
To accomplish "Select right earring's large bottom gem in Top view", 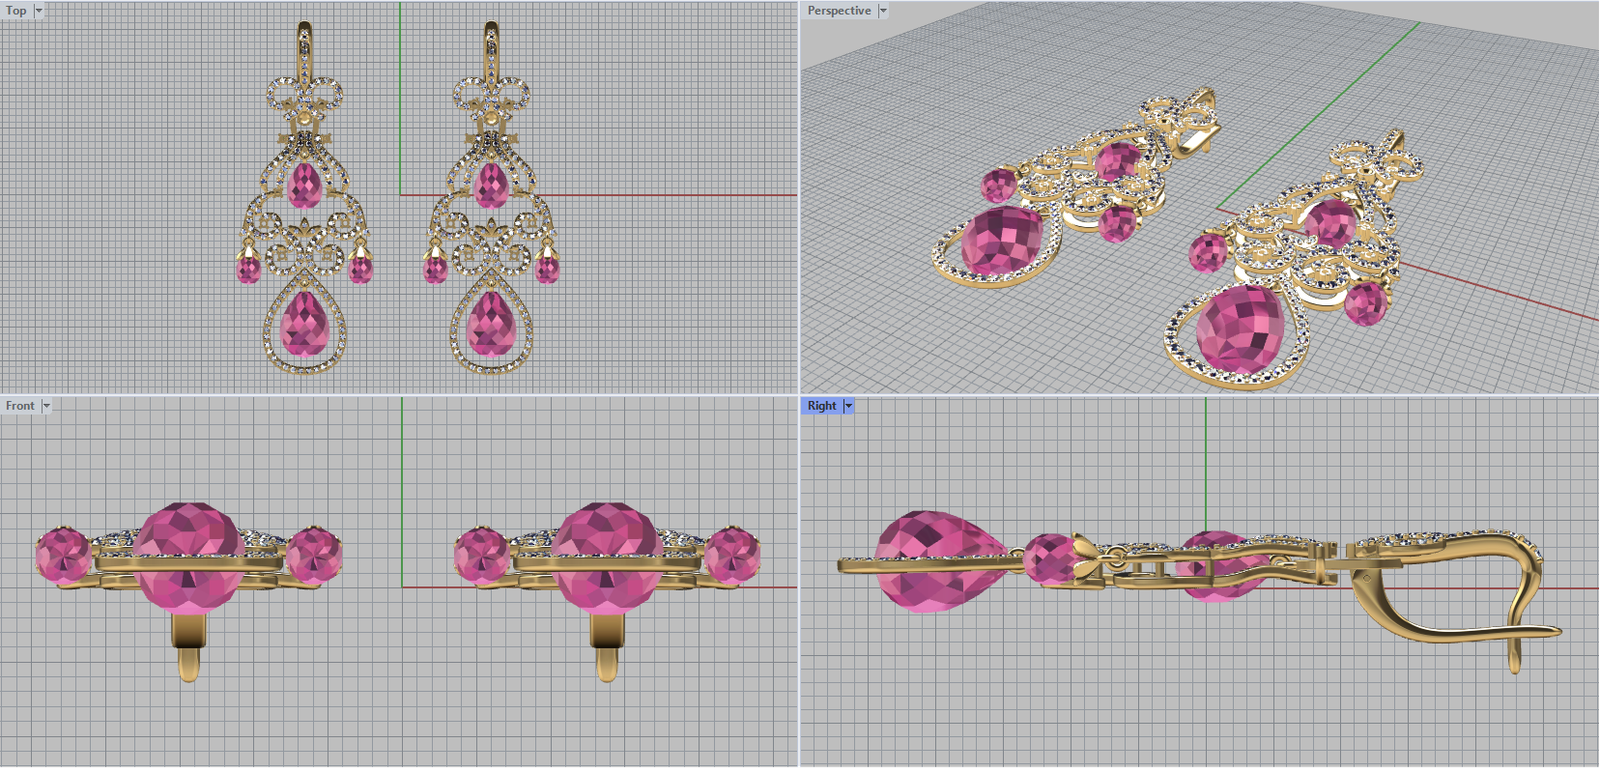I will coord(490,324).
